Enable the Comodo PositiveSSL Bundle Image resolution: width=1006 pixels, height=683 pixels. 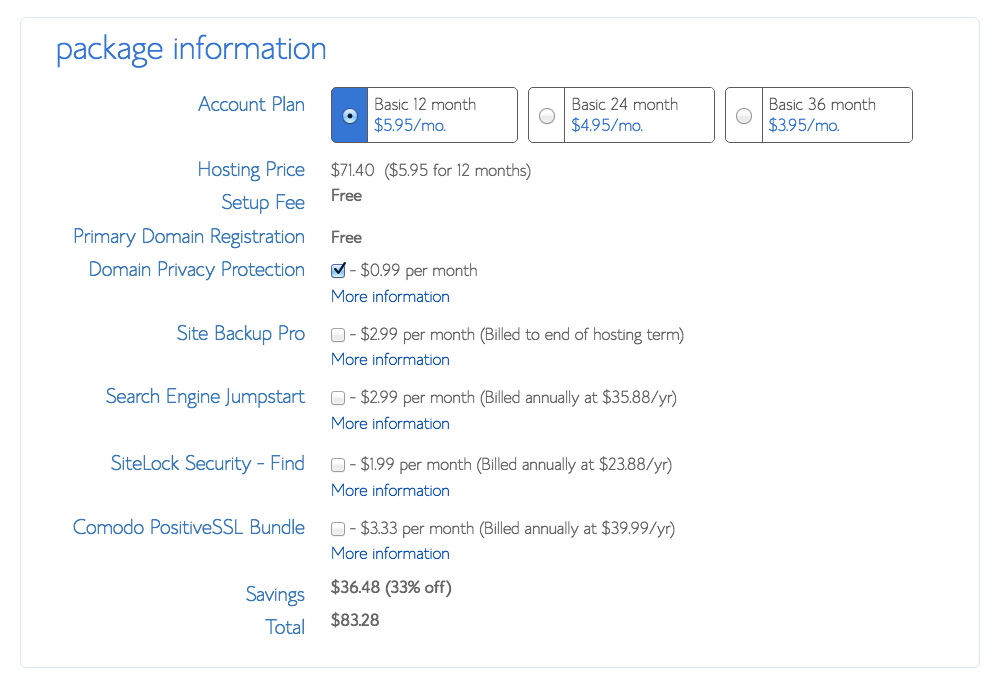[337, 528]
